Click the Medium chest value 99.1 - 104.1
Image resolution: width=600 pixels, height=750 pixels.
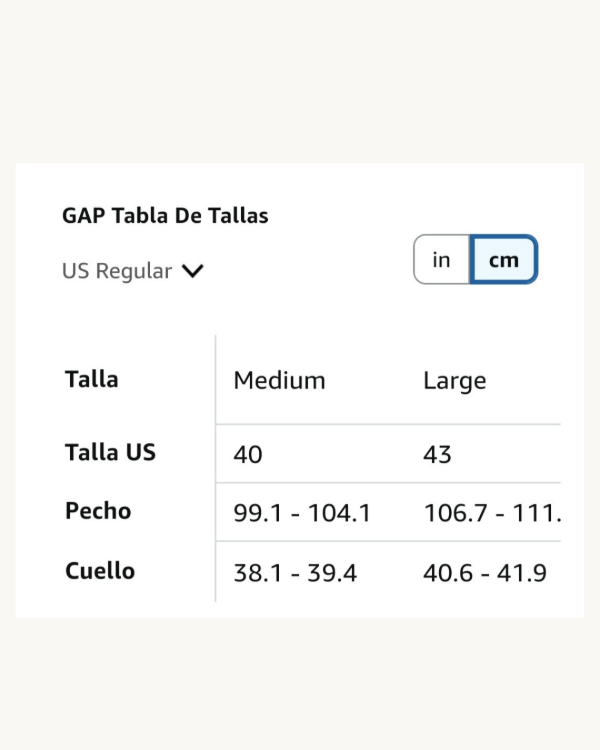pyautogui.click(x=302, y=513)
